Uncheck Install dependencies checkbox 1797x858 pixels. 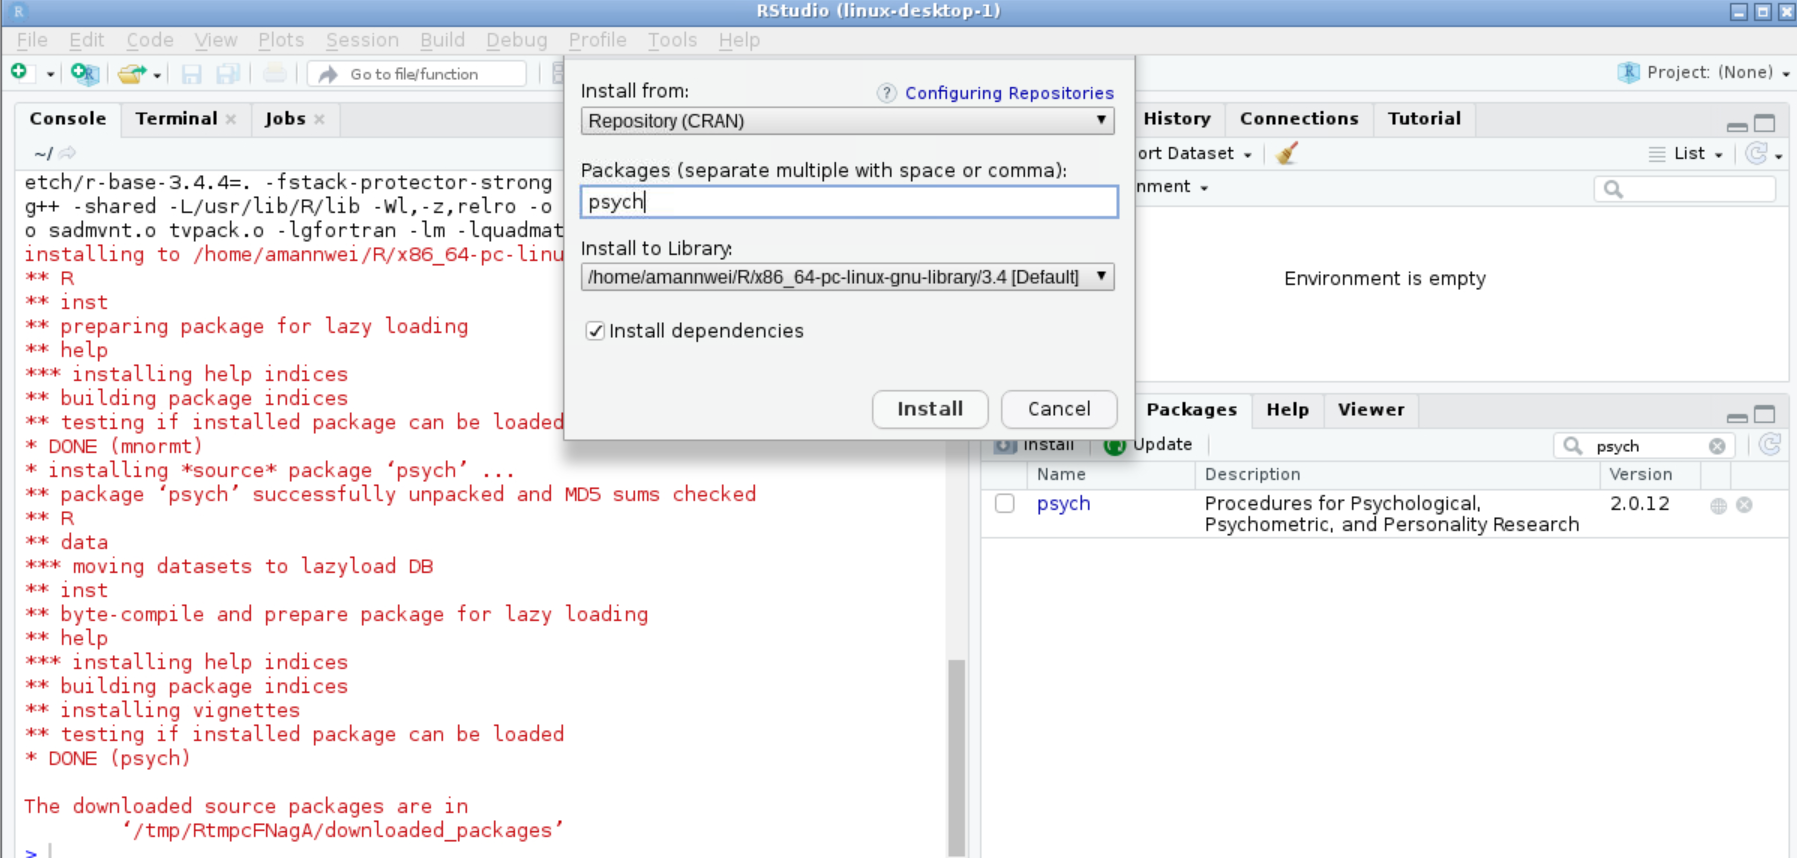595,331
